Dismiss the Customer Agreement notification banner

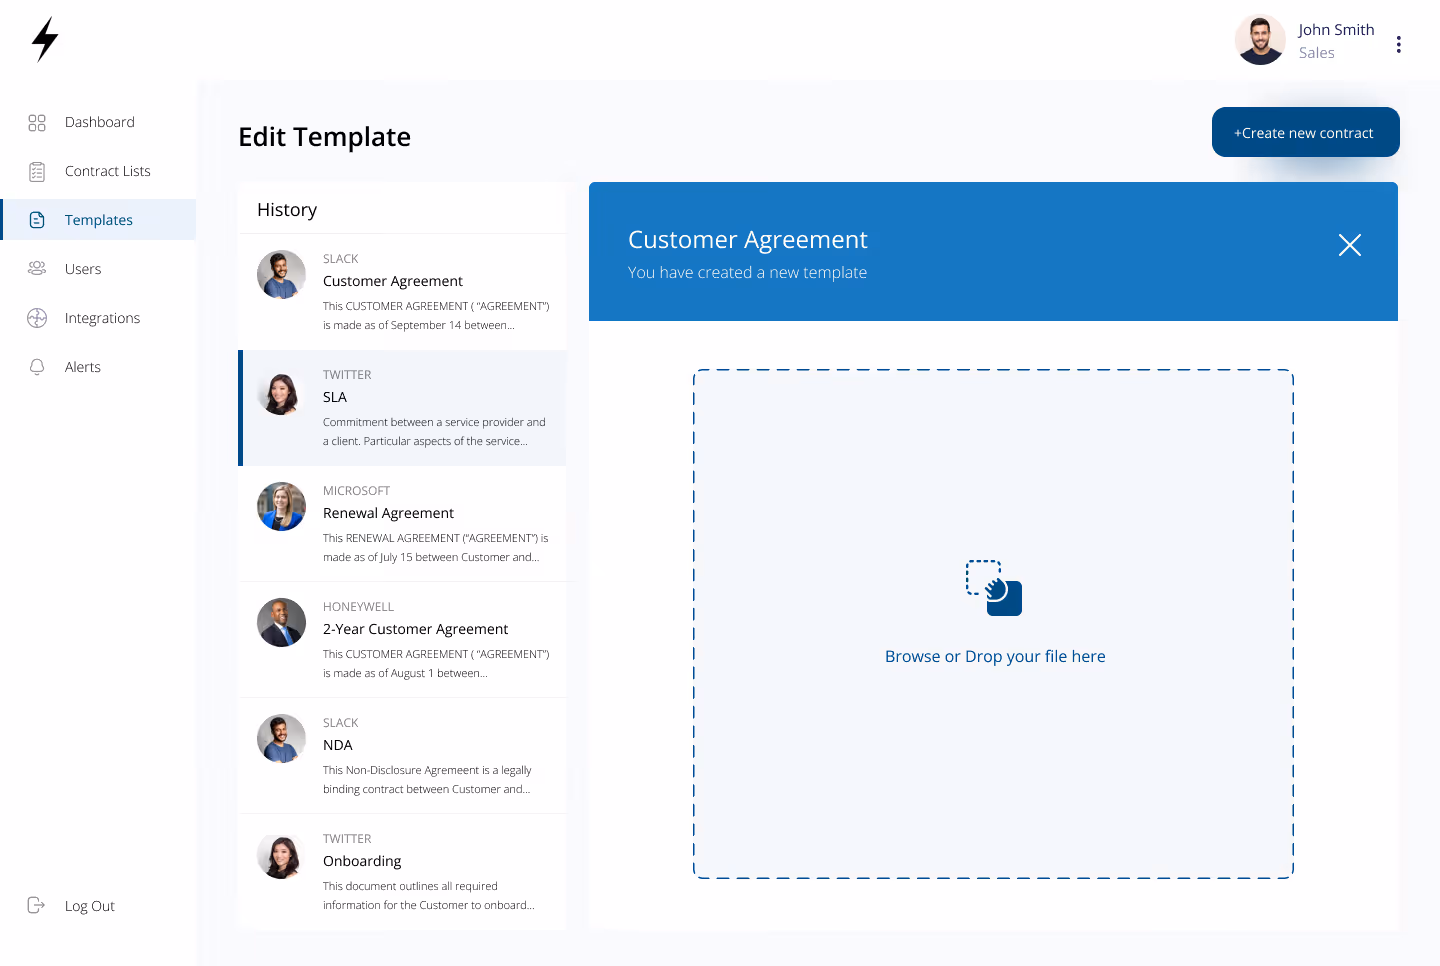click(1349, 245)
